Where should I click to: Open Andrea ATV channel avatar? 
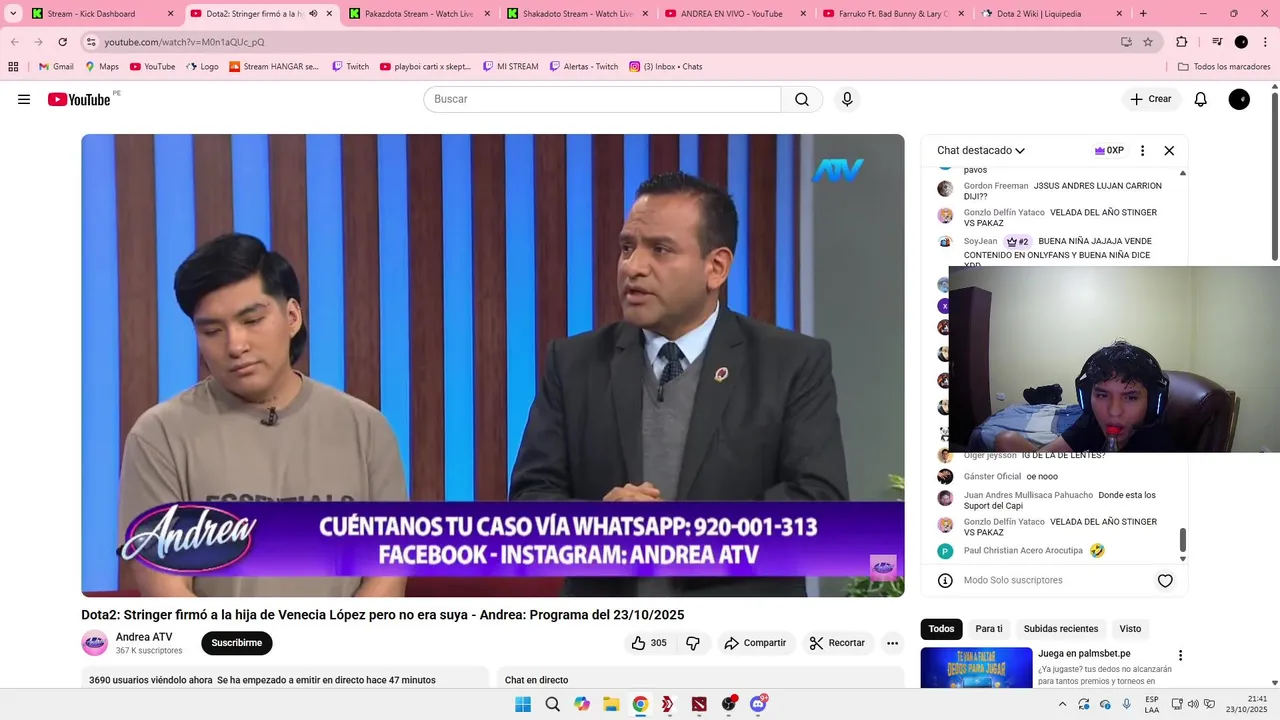(x=94, y=643)
